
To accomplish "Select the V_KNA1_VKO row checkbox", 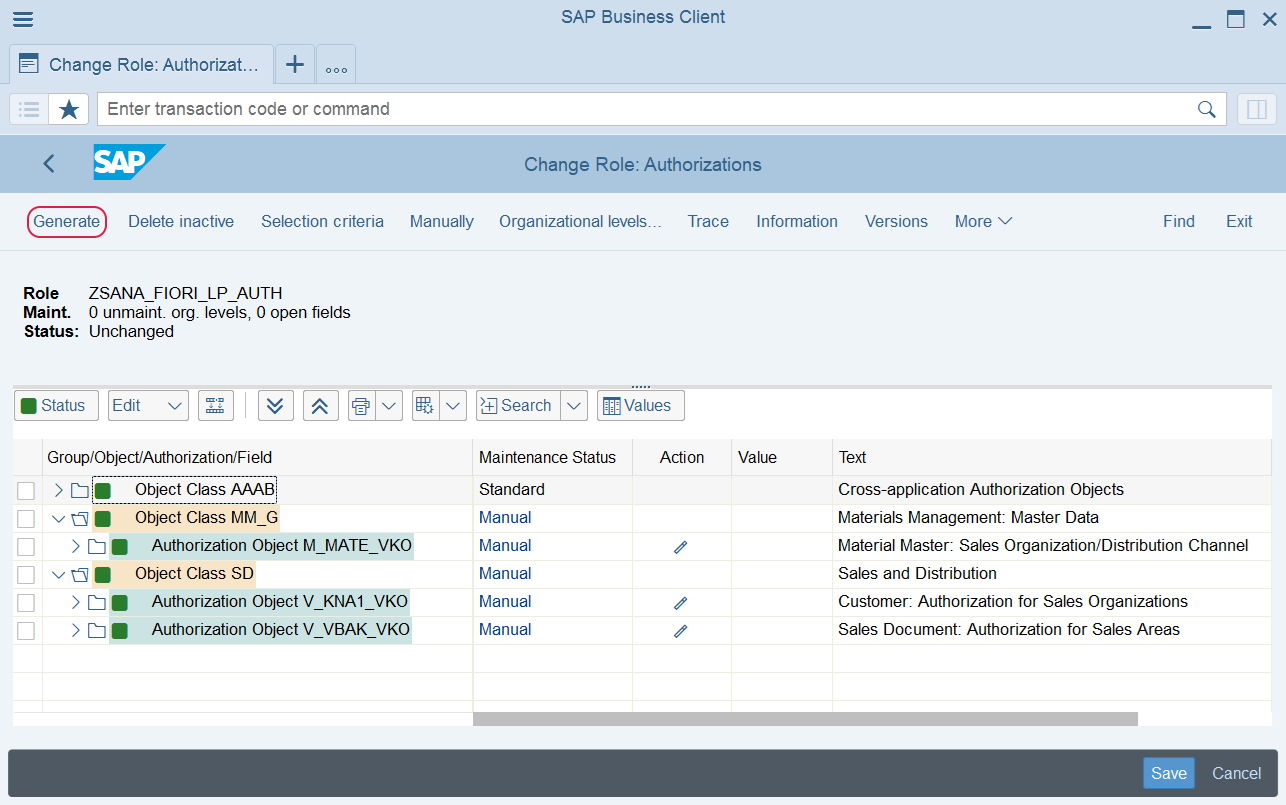I will click(x=26, y=603).
